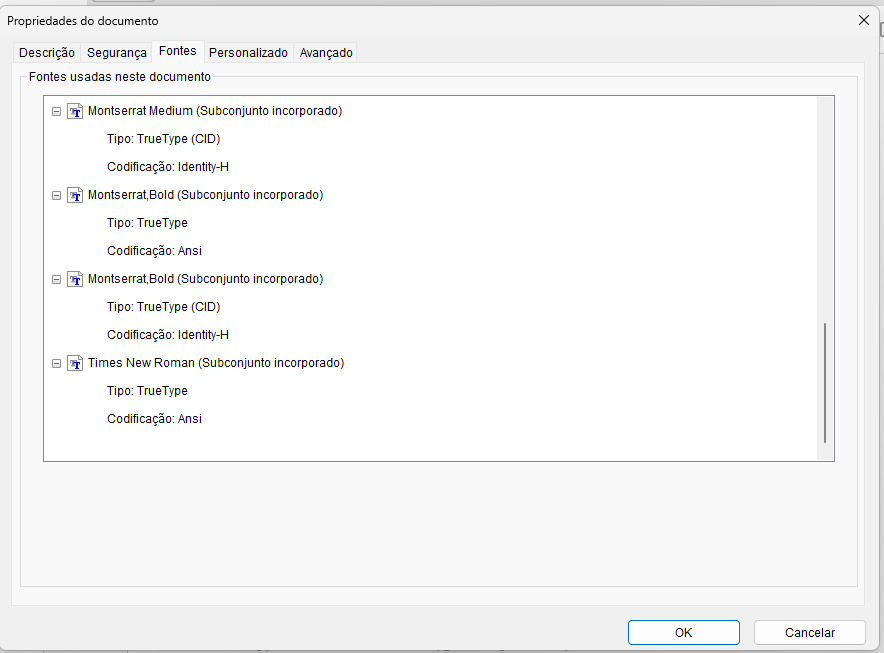The image size is (884, 653).
Task: Collapse the Montserrat,Bold entry with CID type
Action: click(x=56, y=280)
